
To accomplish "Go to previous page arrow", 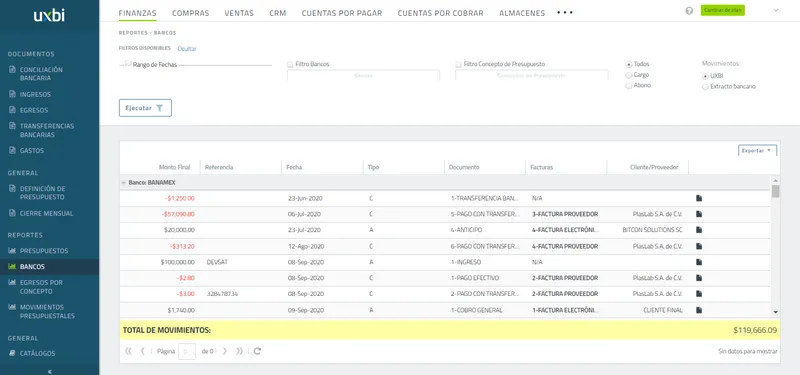I will coord(143,351).
